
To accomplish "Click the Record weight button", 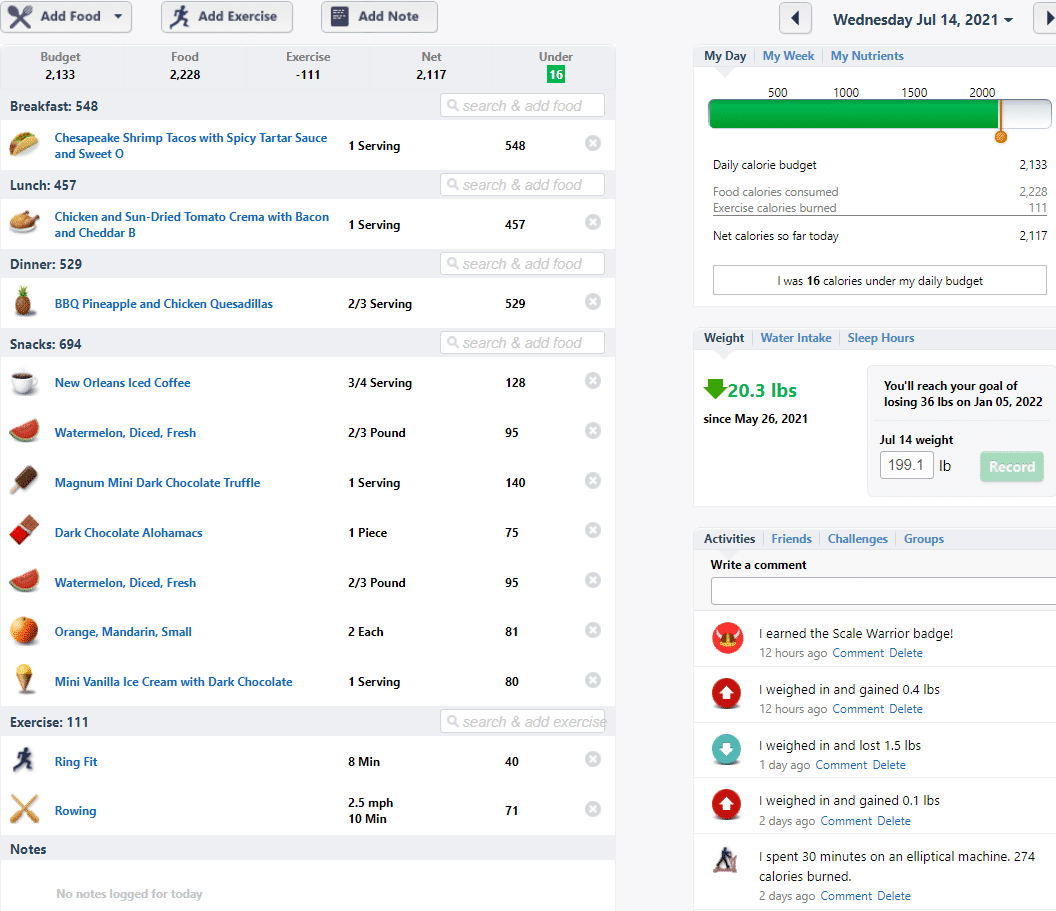I will click(x=1012, y=467).
